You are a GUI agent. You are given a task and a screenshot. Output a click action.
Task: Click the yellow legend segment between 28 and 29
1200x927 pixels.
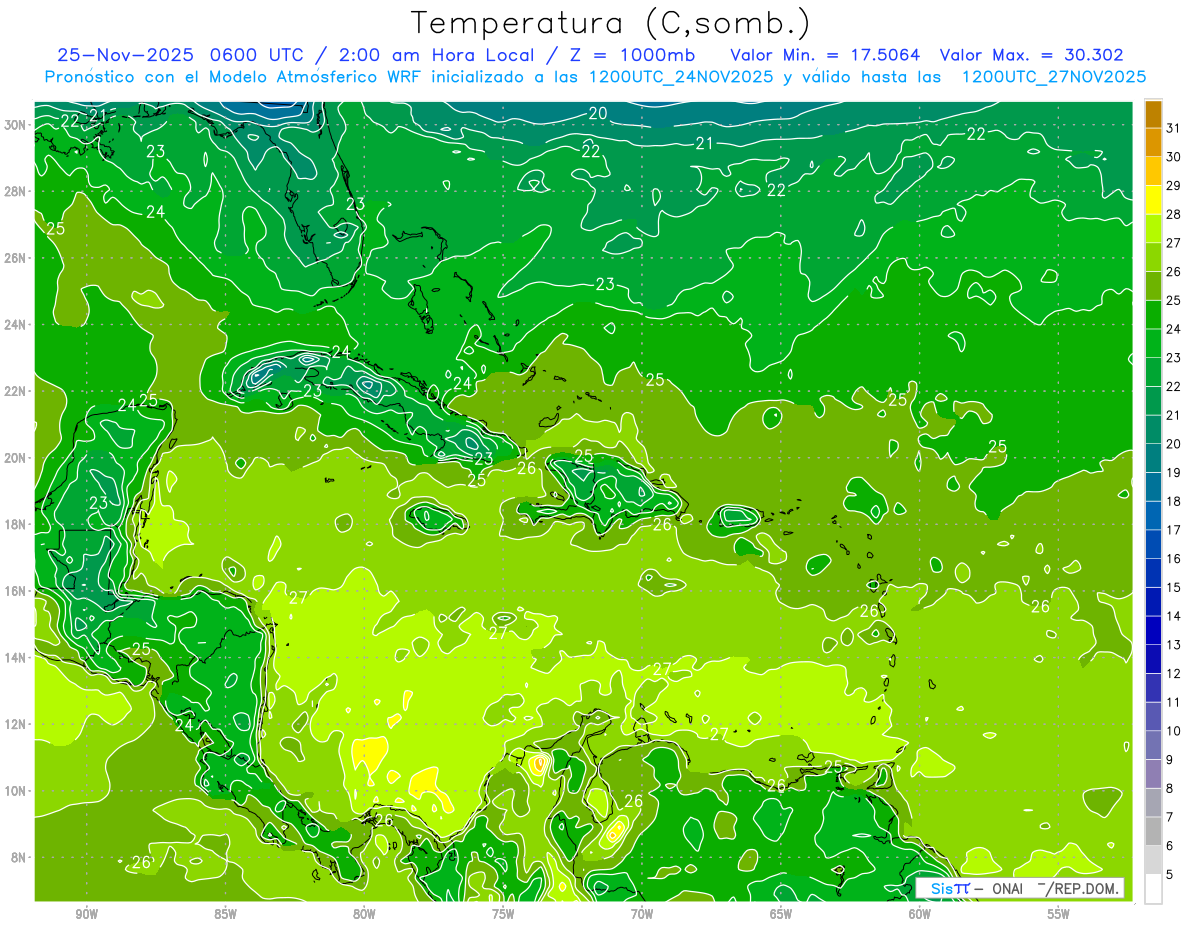coord(1153,199)
